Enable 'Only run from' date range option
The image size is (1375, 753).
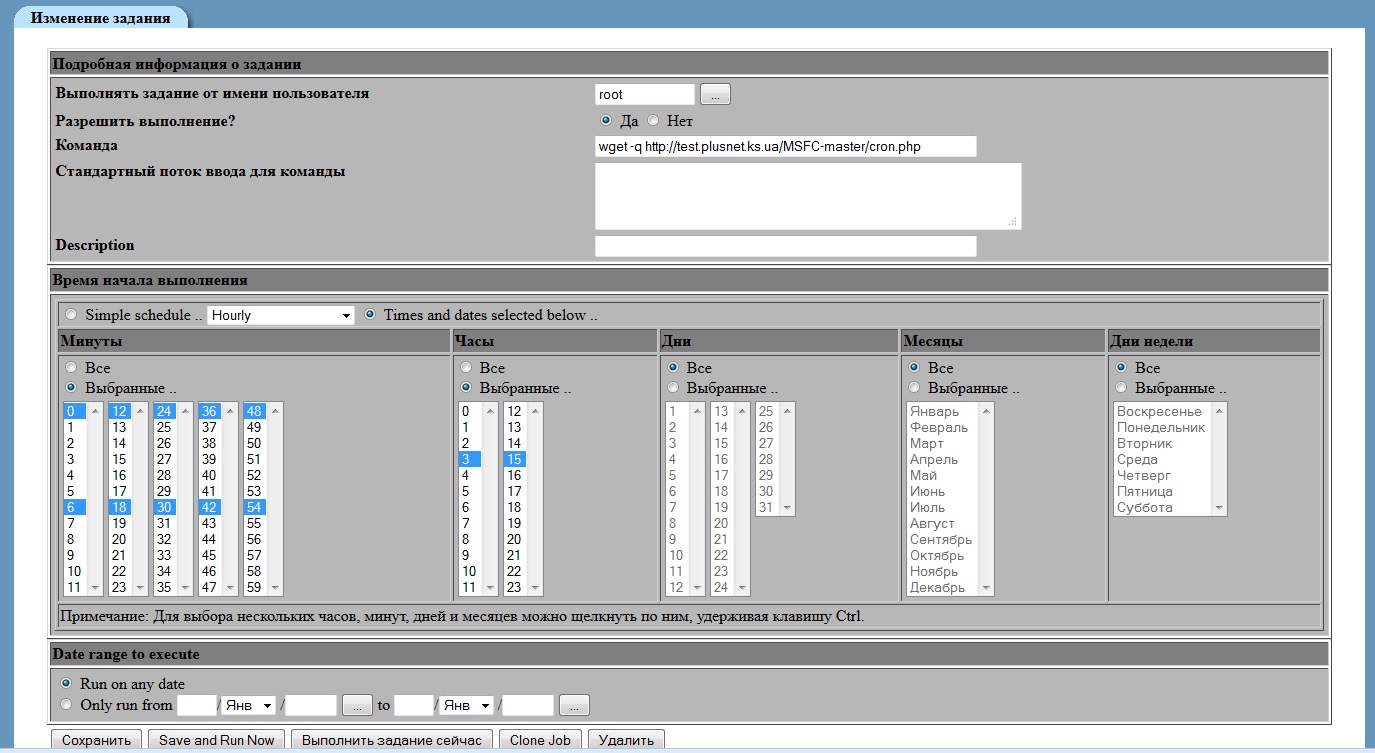pyautogui.click(x=66, y=705)
